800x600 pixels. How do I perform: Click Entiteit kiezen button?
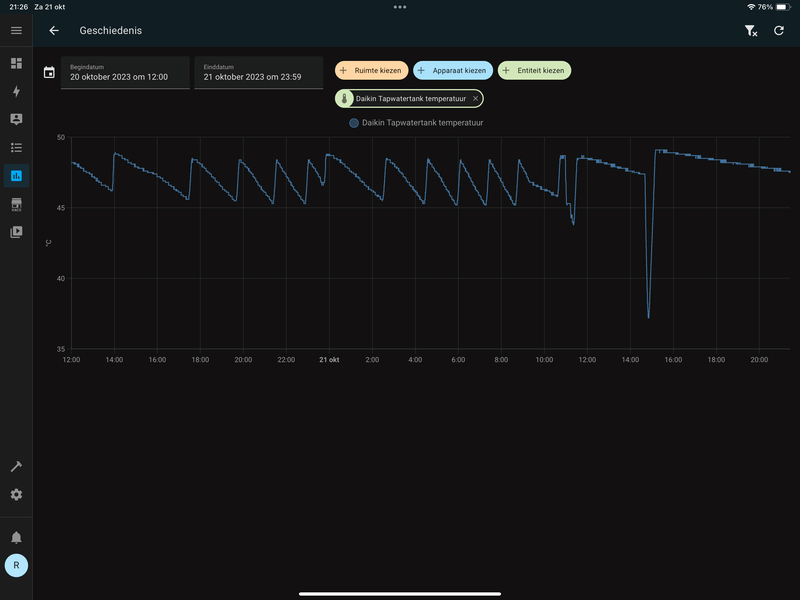(535, 70)
